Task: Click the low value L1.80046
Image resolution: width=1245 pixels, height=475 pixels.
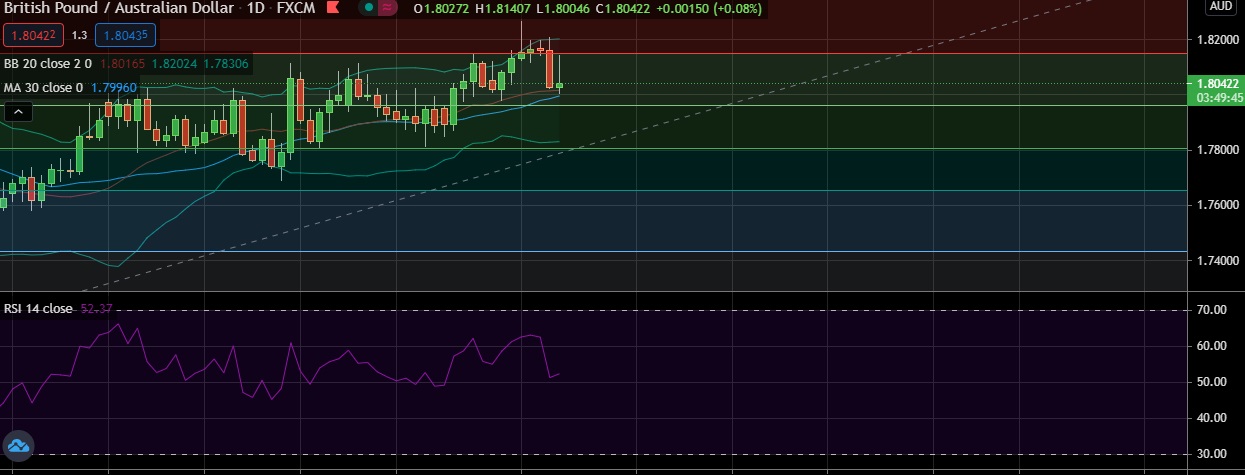Action: click(564, 9)
